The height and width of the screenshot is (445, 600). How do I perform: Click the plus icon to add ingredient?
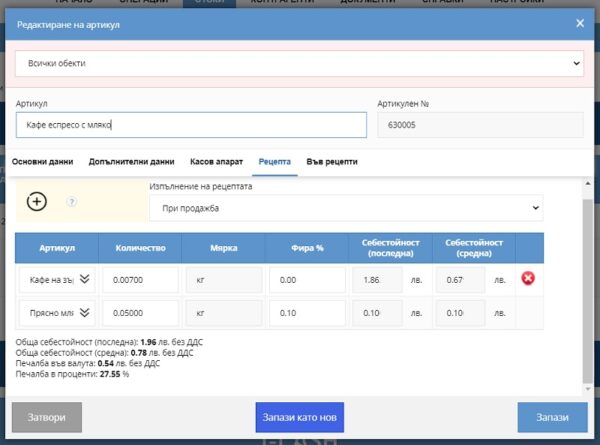(36, 202)
